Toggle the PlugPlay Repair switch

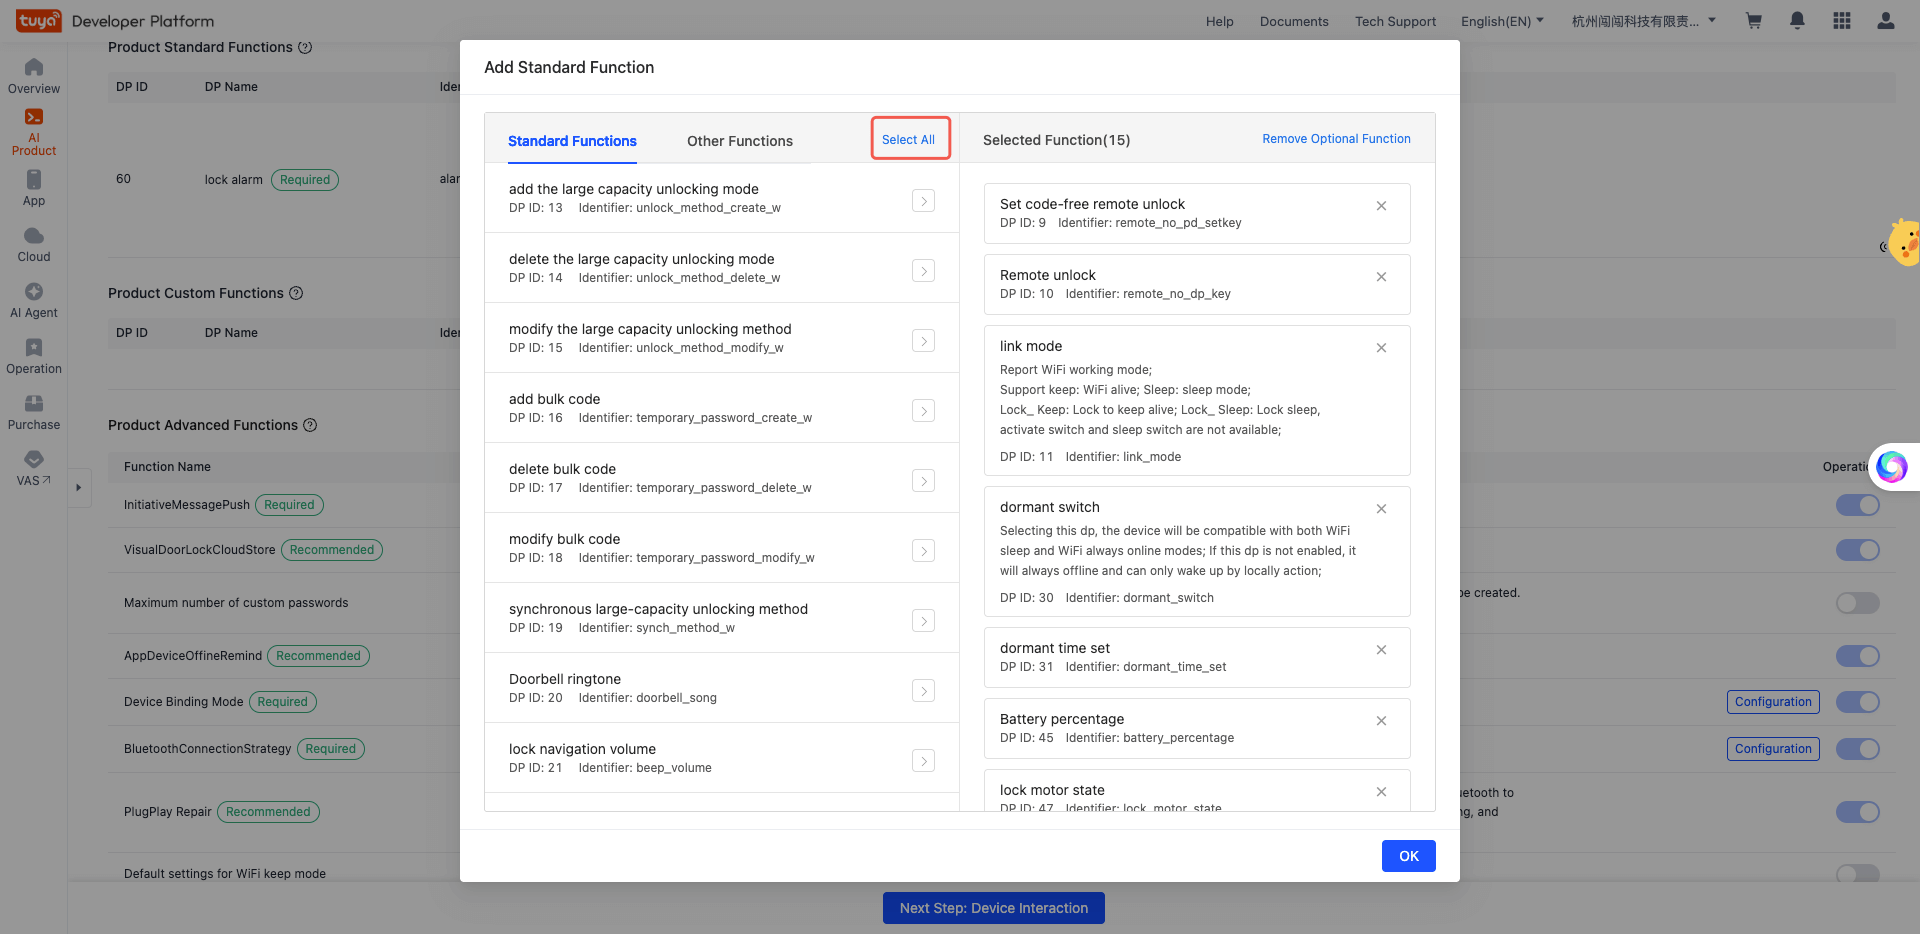tap(1857, 812)
